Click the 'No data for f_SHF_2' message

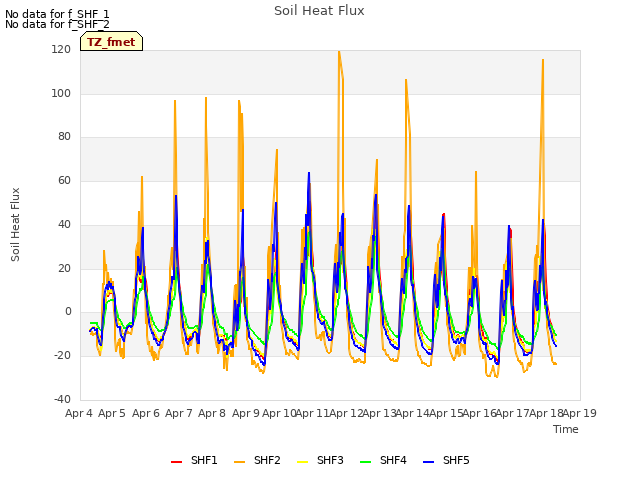tap(57, 24)
